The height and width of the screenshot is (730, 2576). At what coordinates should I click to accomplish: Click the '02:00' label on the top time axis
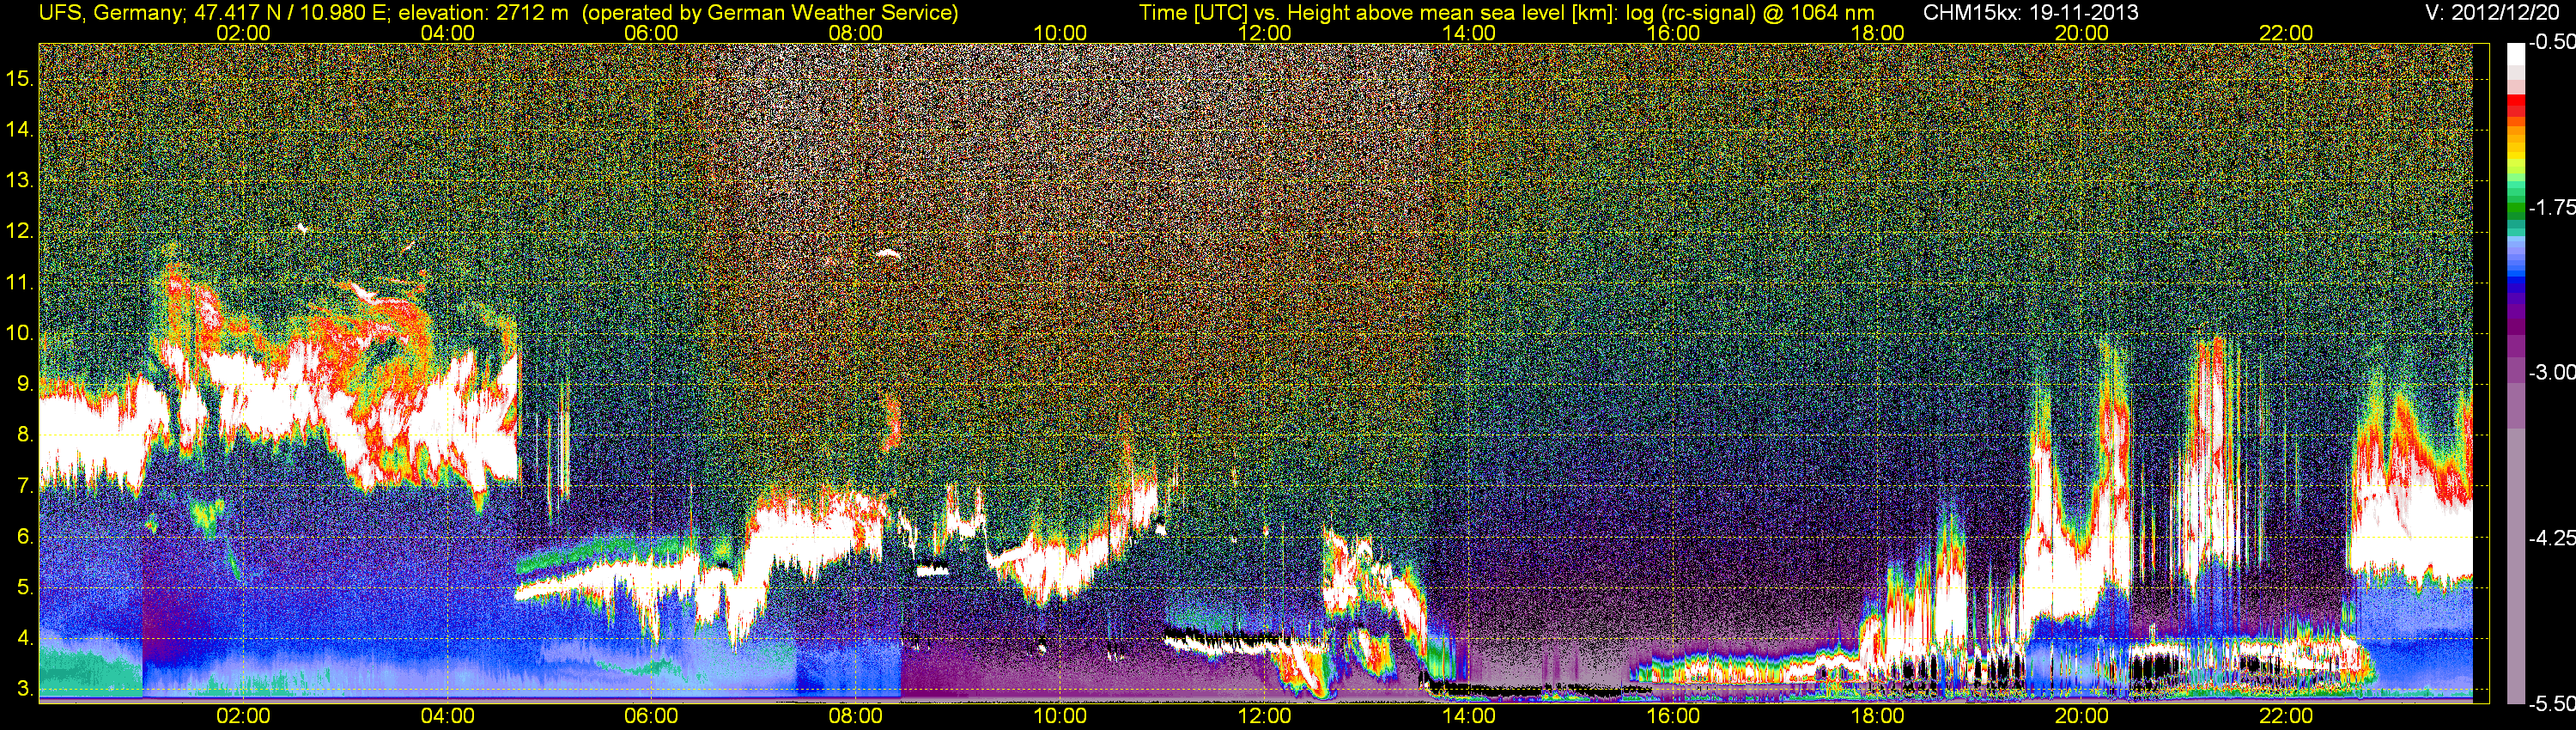[243, 33]
